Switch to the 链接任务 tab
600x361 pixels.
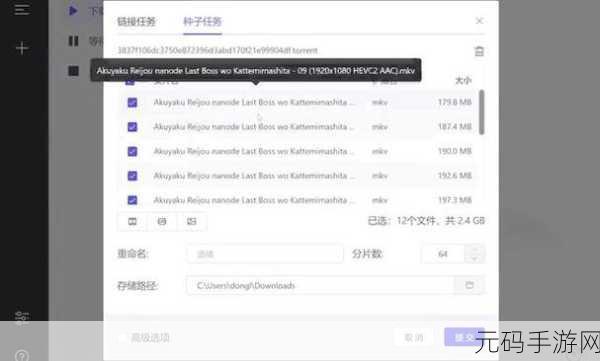coord(137,21)
